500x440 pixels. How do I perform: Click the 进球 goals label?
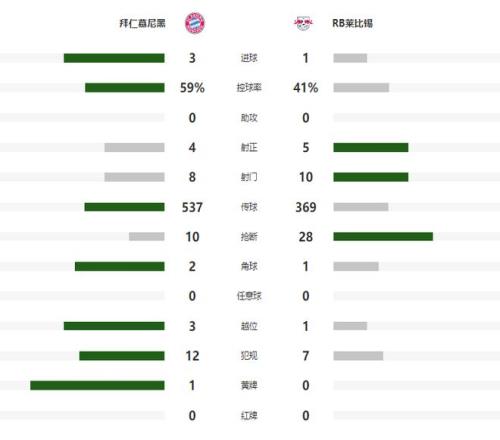249,58
